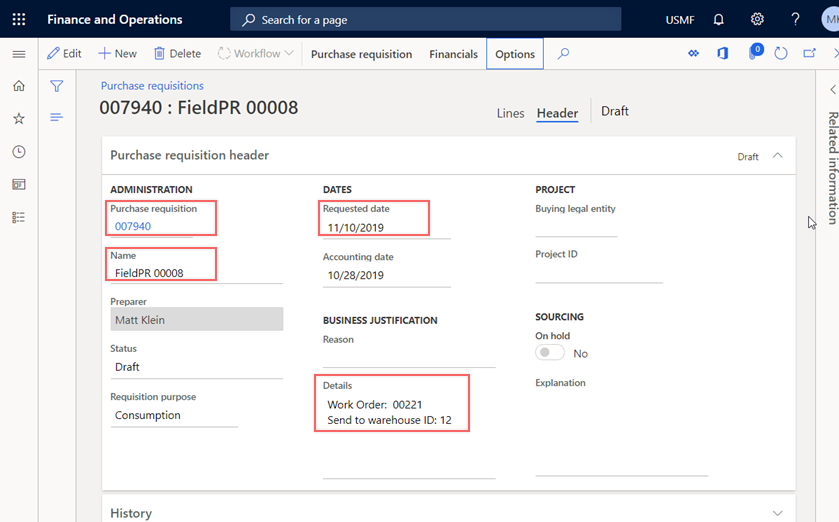Collapse the Purchase requisition header section

tap(777, 156)
